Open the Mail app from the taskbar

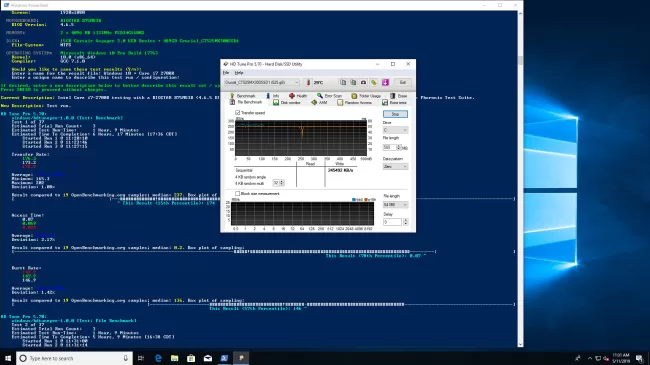[x=208, y=358]
